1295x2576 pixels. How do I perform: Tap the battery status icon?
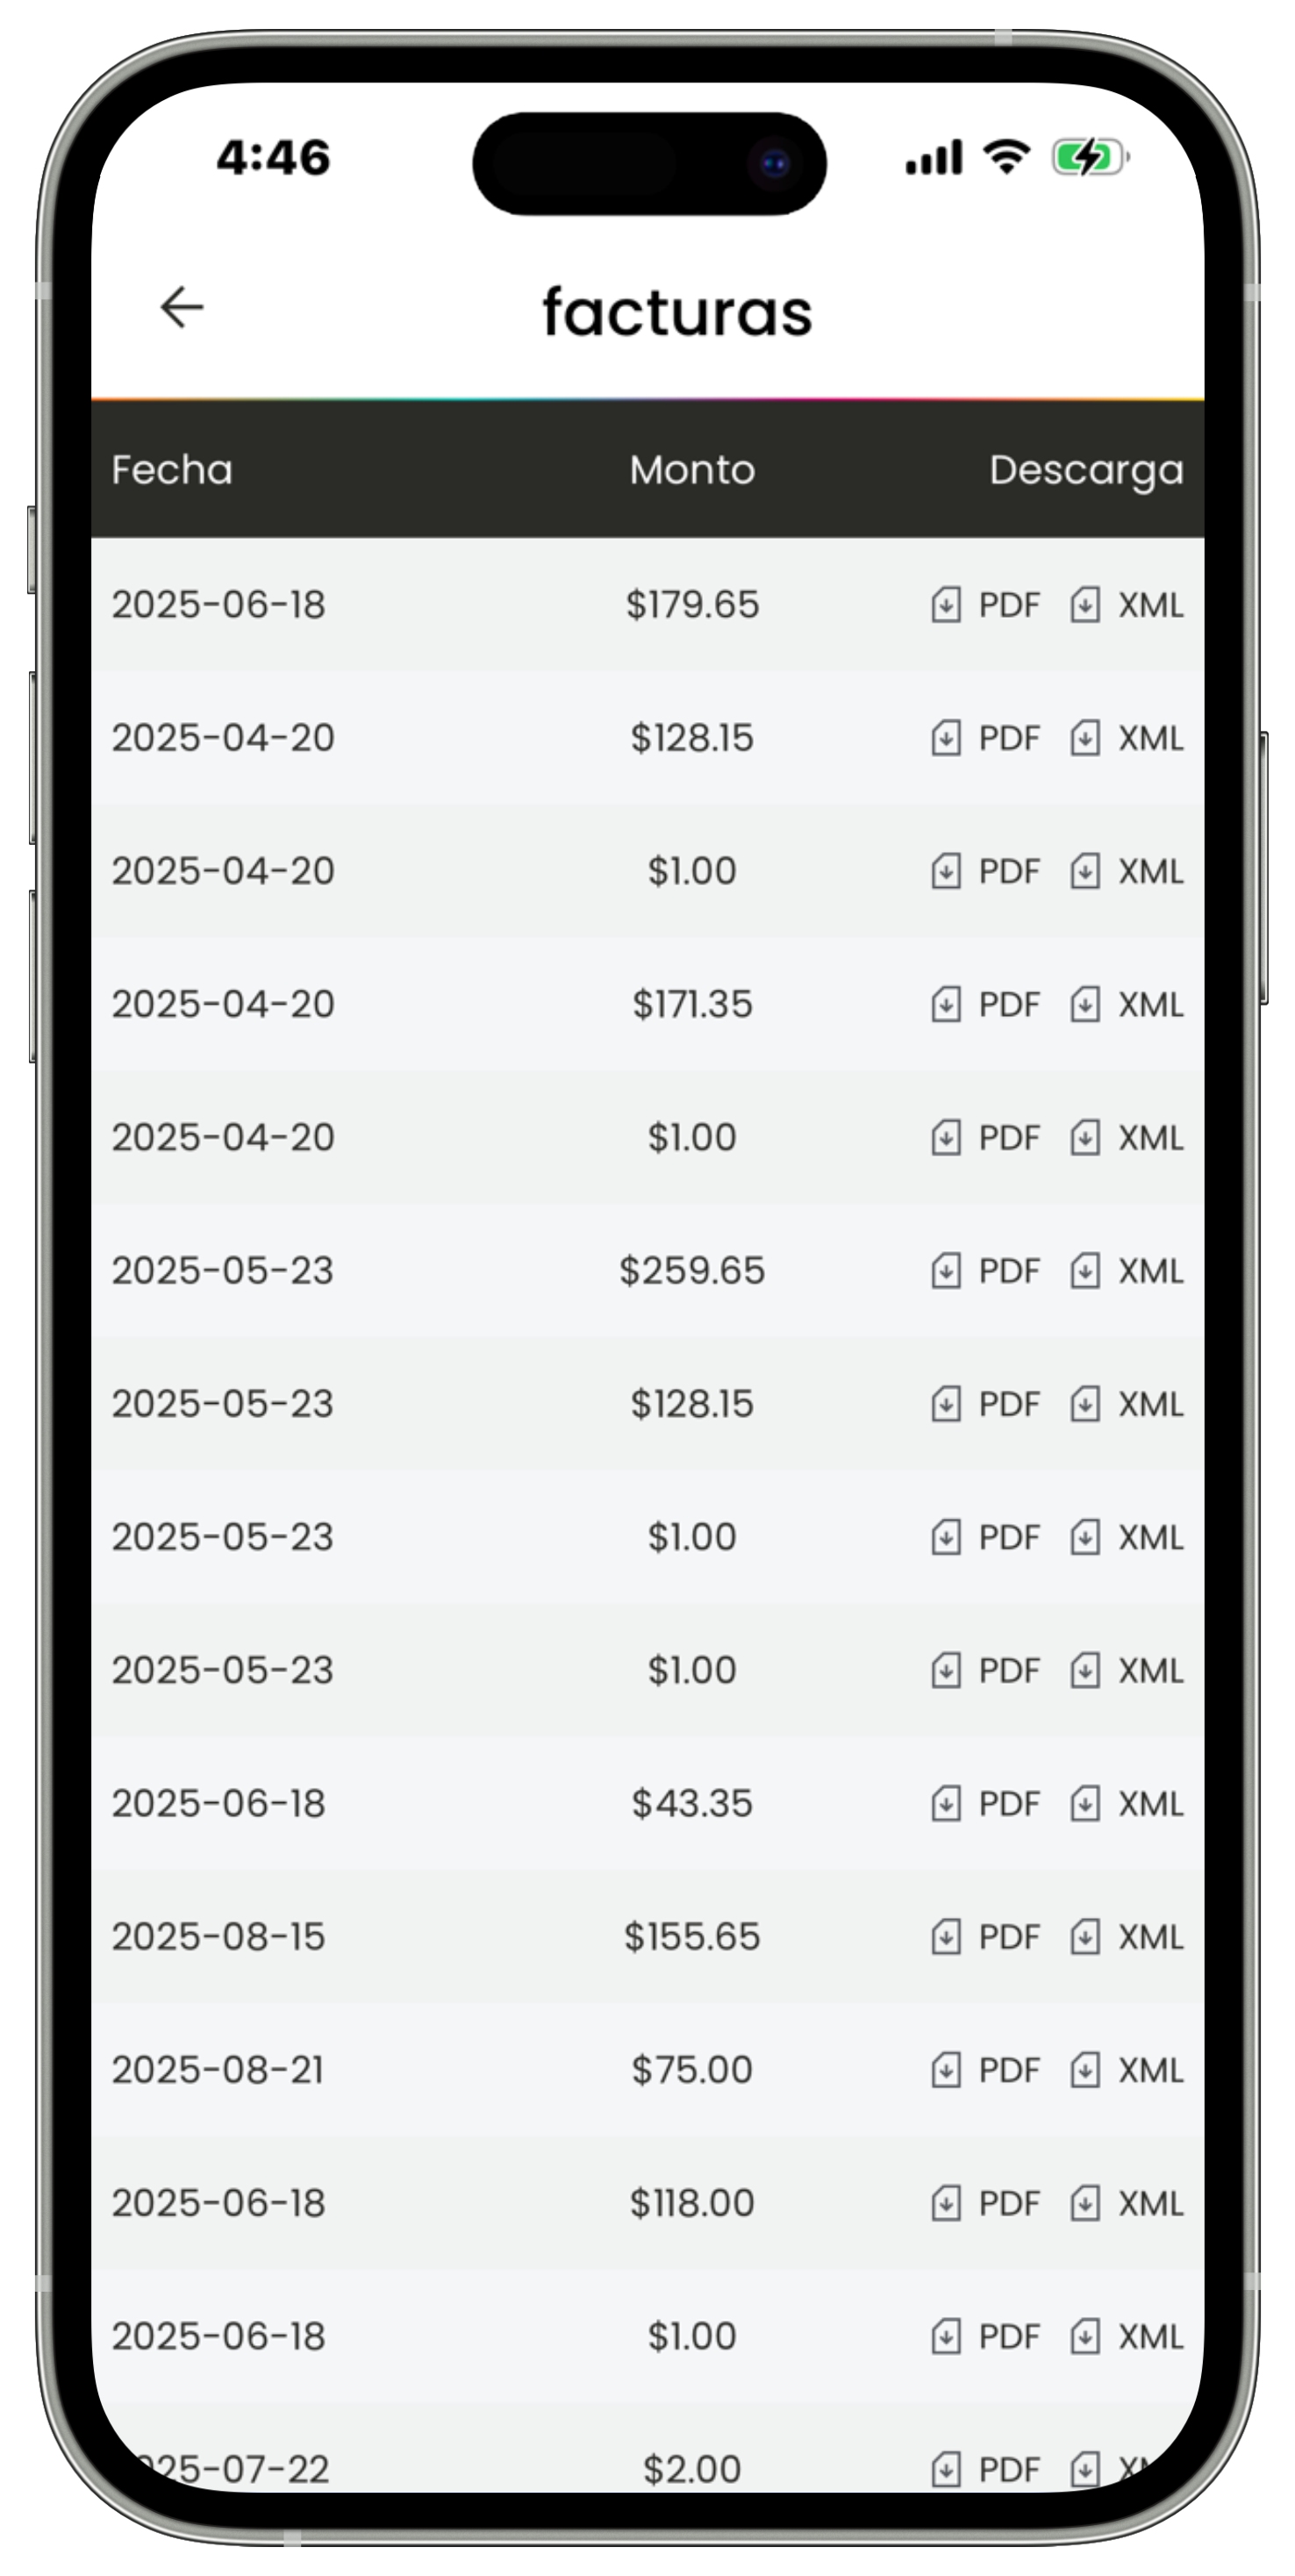(1090, 157)
